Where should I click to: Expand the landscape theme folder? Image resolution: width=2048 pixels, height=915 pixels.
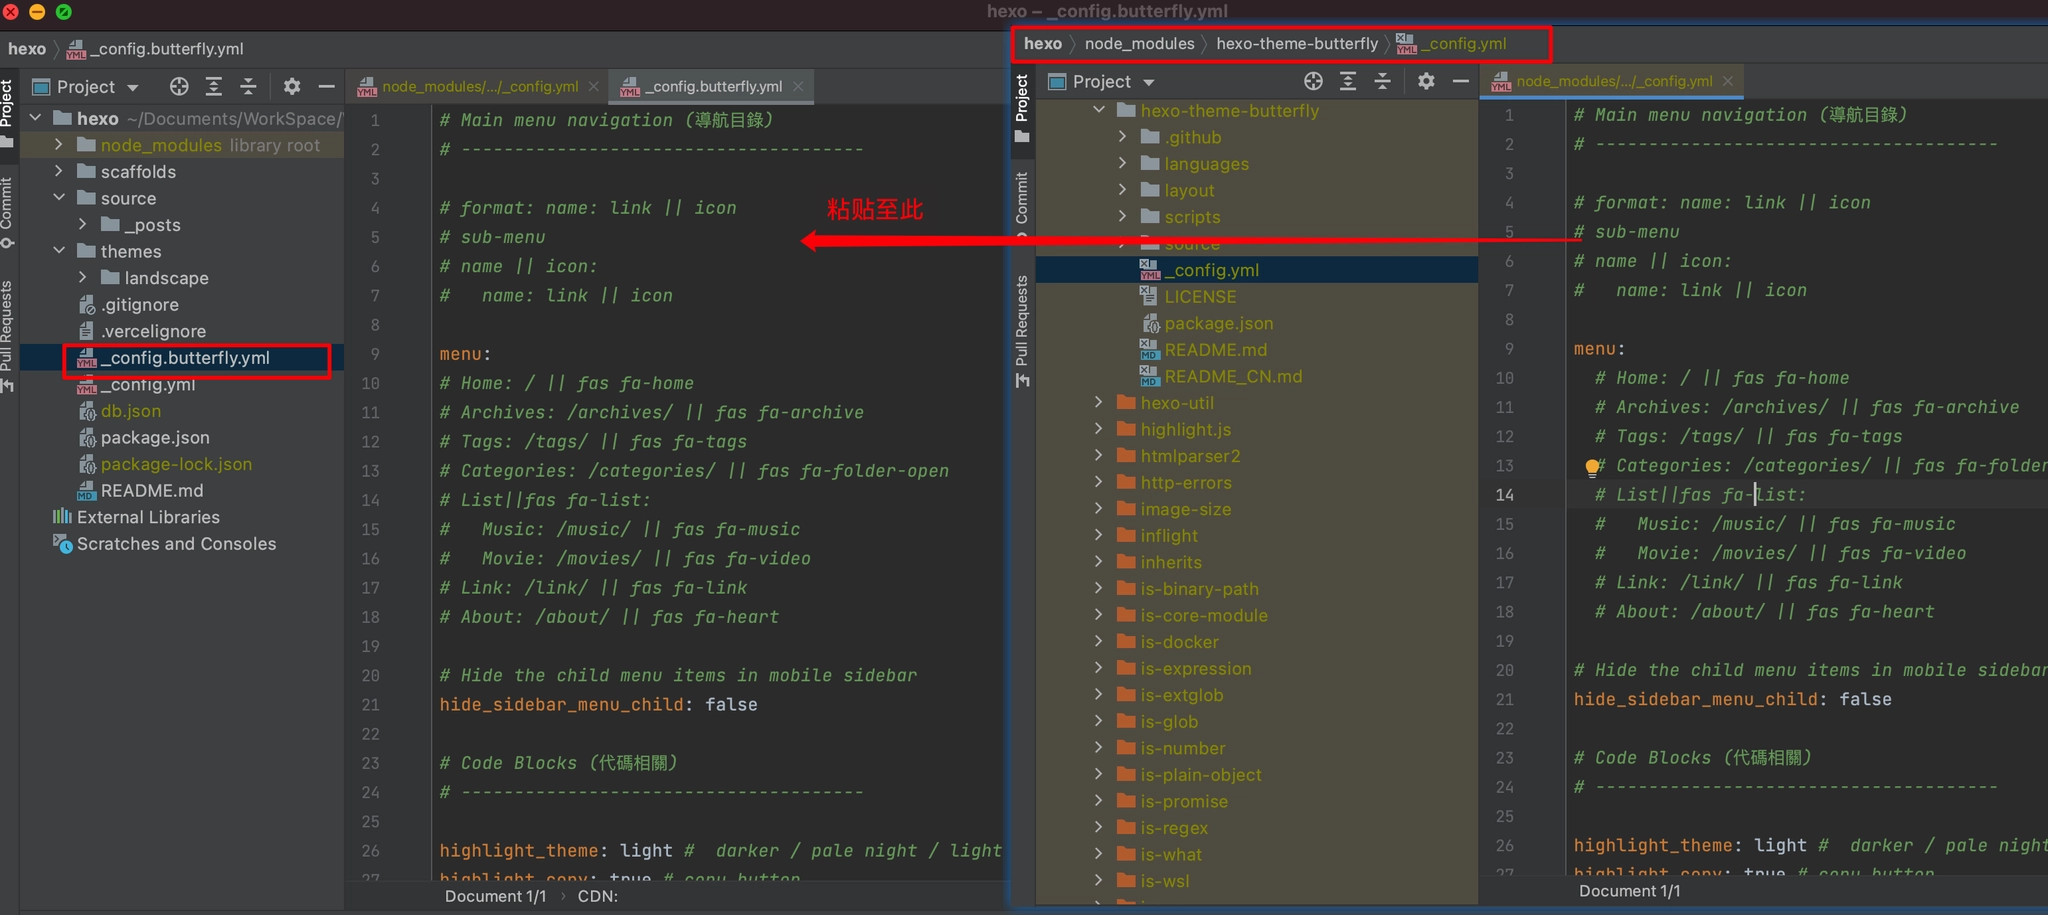pyautogui.click(x=83, y=278)
